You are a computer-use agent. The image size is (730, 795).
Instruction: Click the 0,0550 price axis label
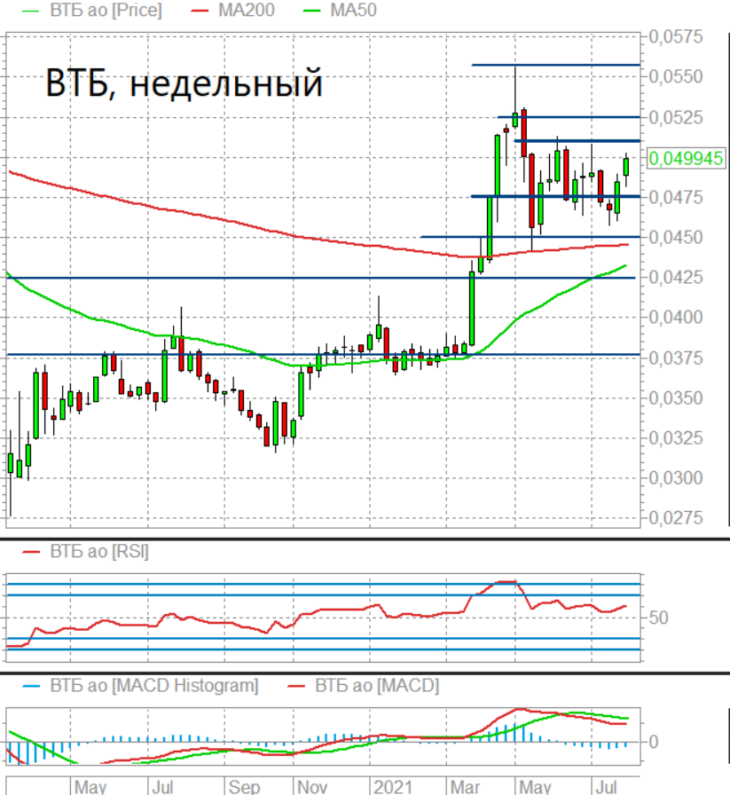[676, 77]
